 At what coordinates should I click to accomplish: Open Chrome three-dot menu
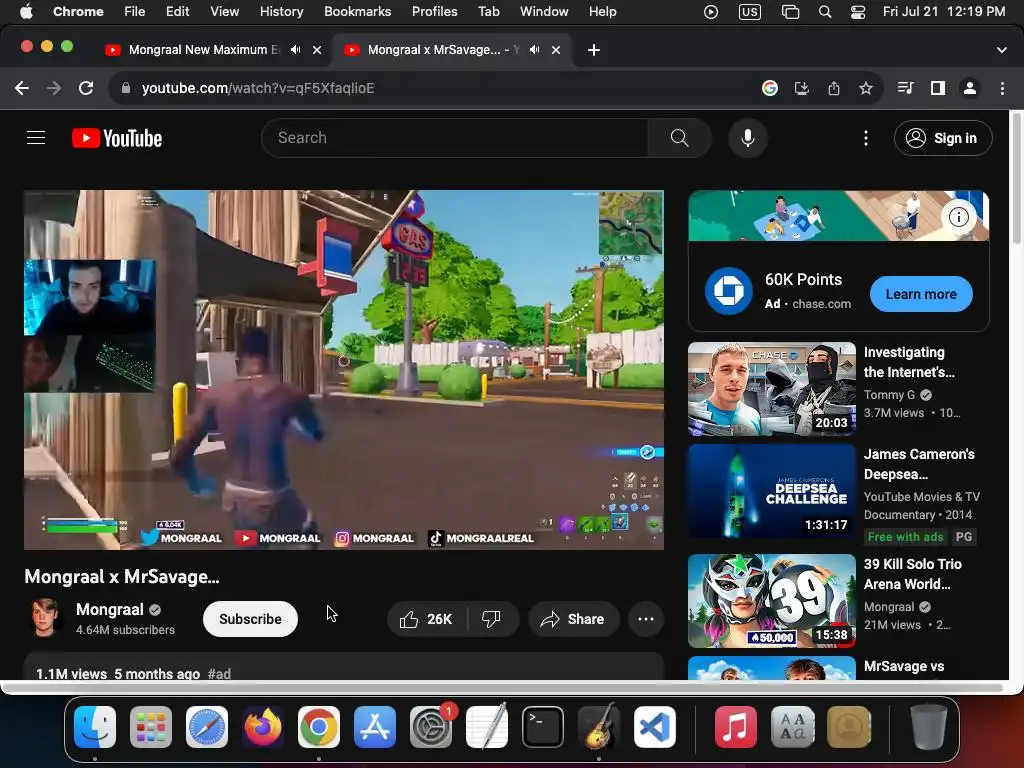point(1002,88)
